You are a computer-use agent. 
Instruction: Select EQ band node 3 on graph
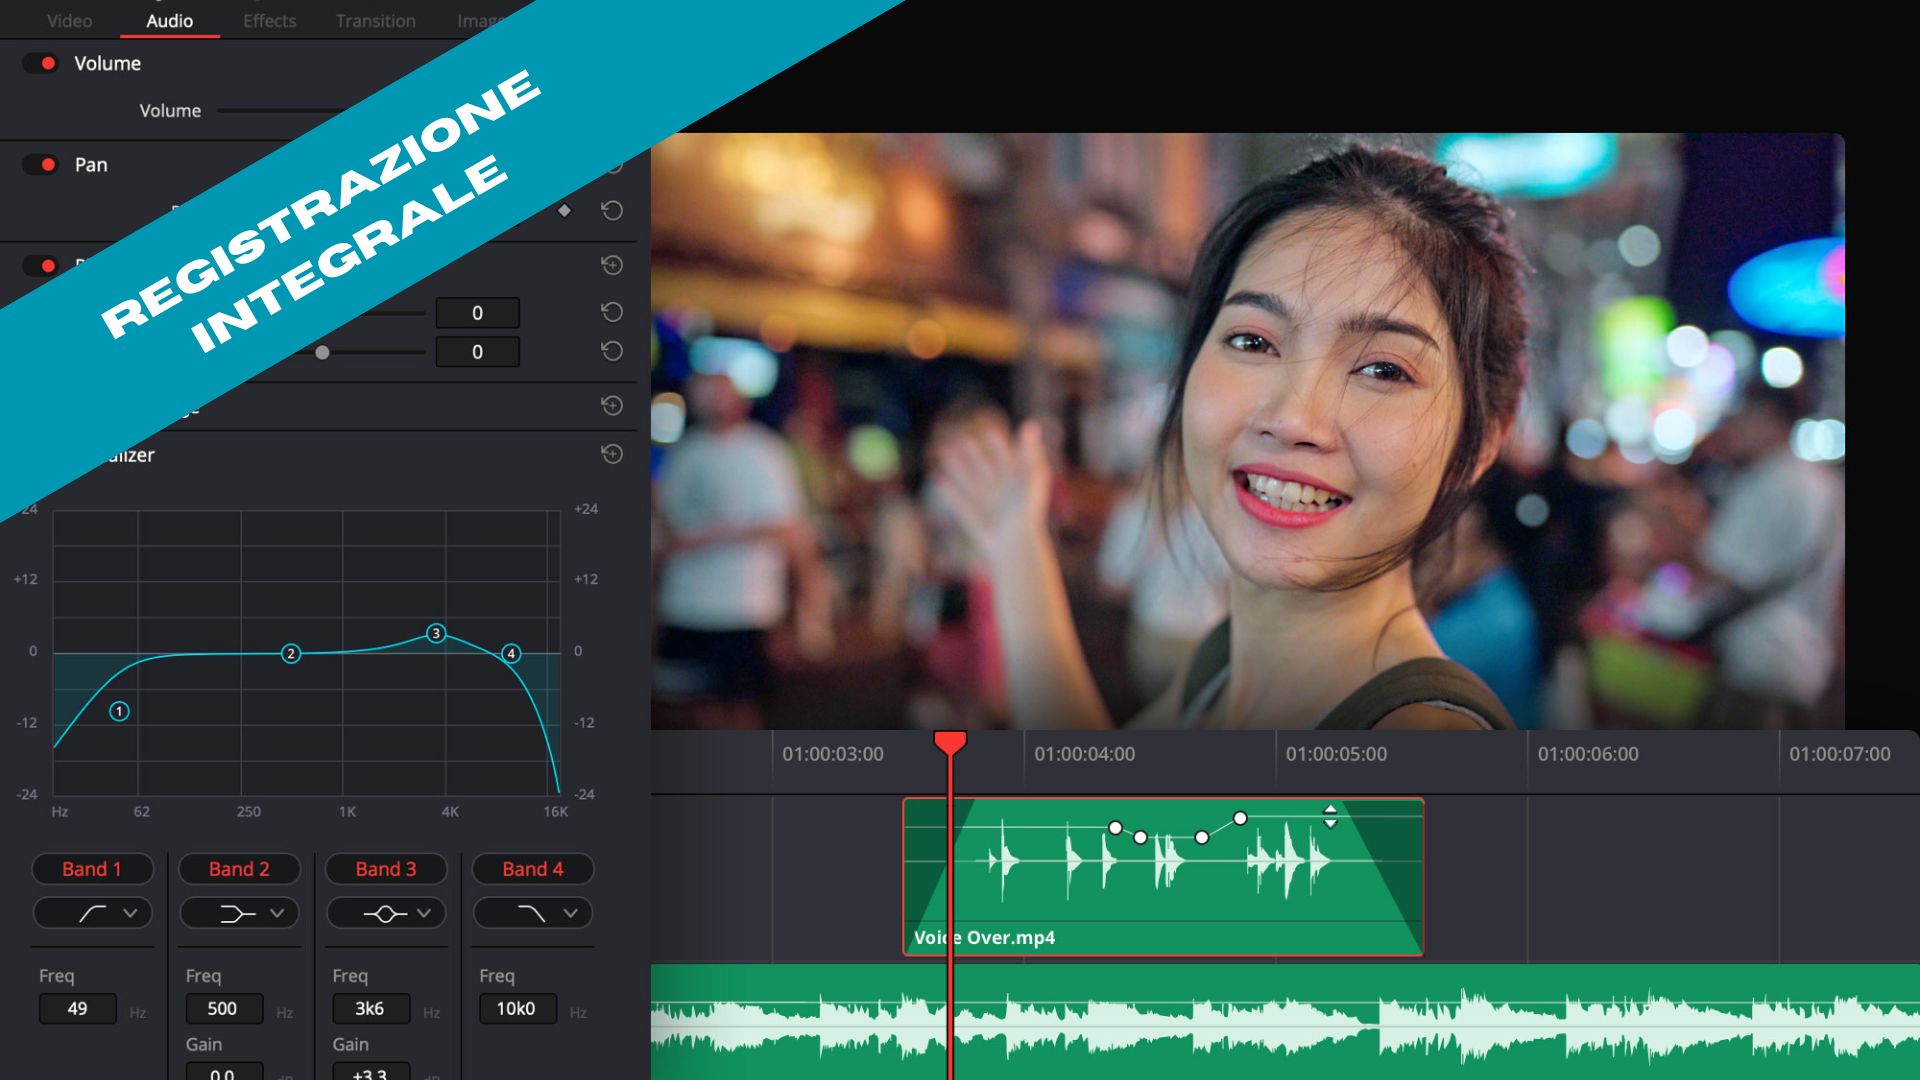(x=436, y=633)
